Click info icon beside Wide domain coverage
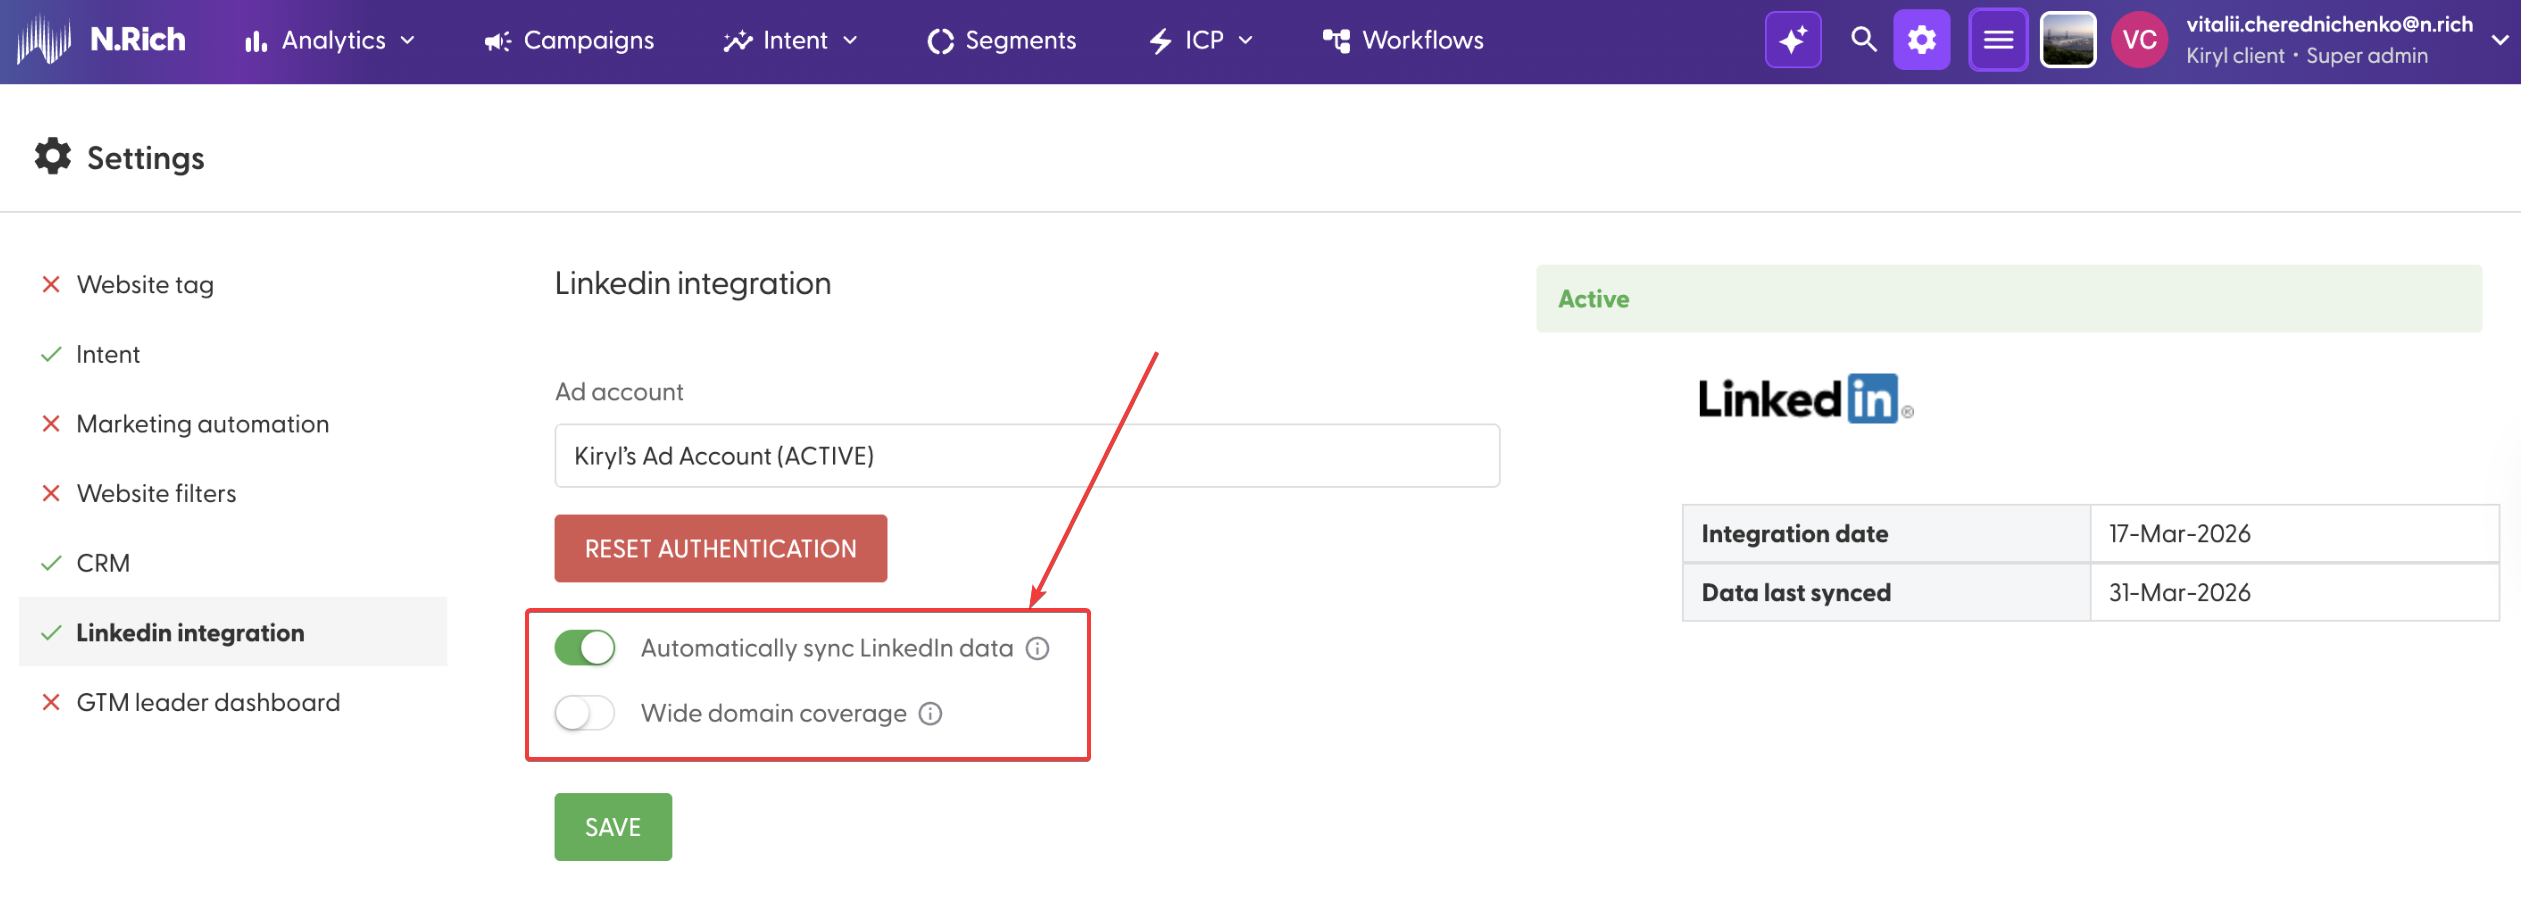The image size is (2521, 905). [x=931, y=714]
